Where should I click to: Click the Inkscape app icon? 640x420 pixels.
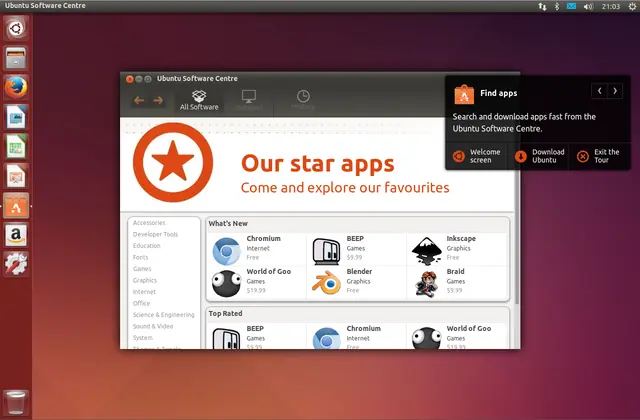[x=426, y=250]
